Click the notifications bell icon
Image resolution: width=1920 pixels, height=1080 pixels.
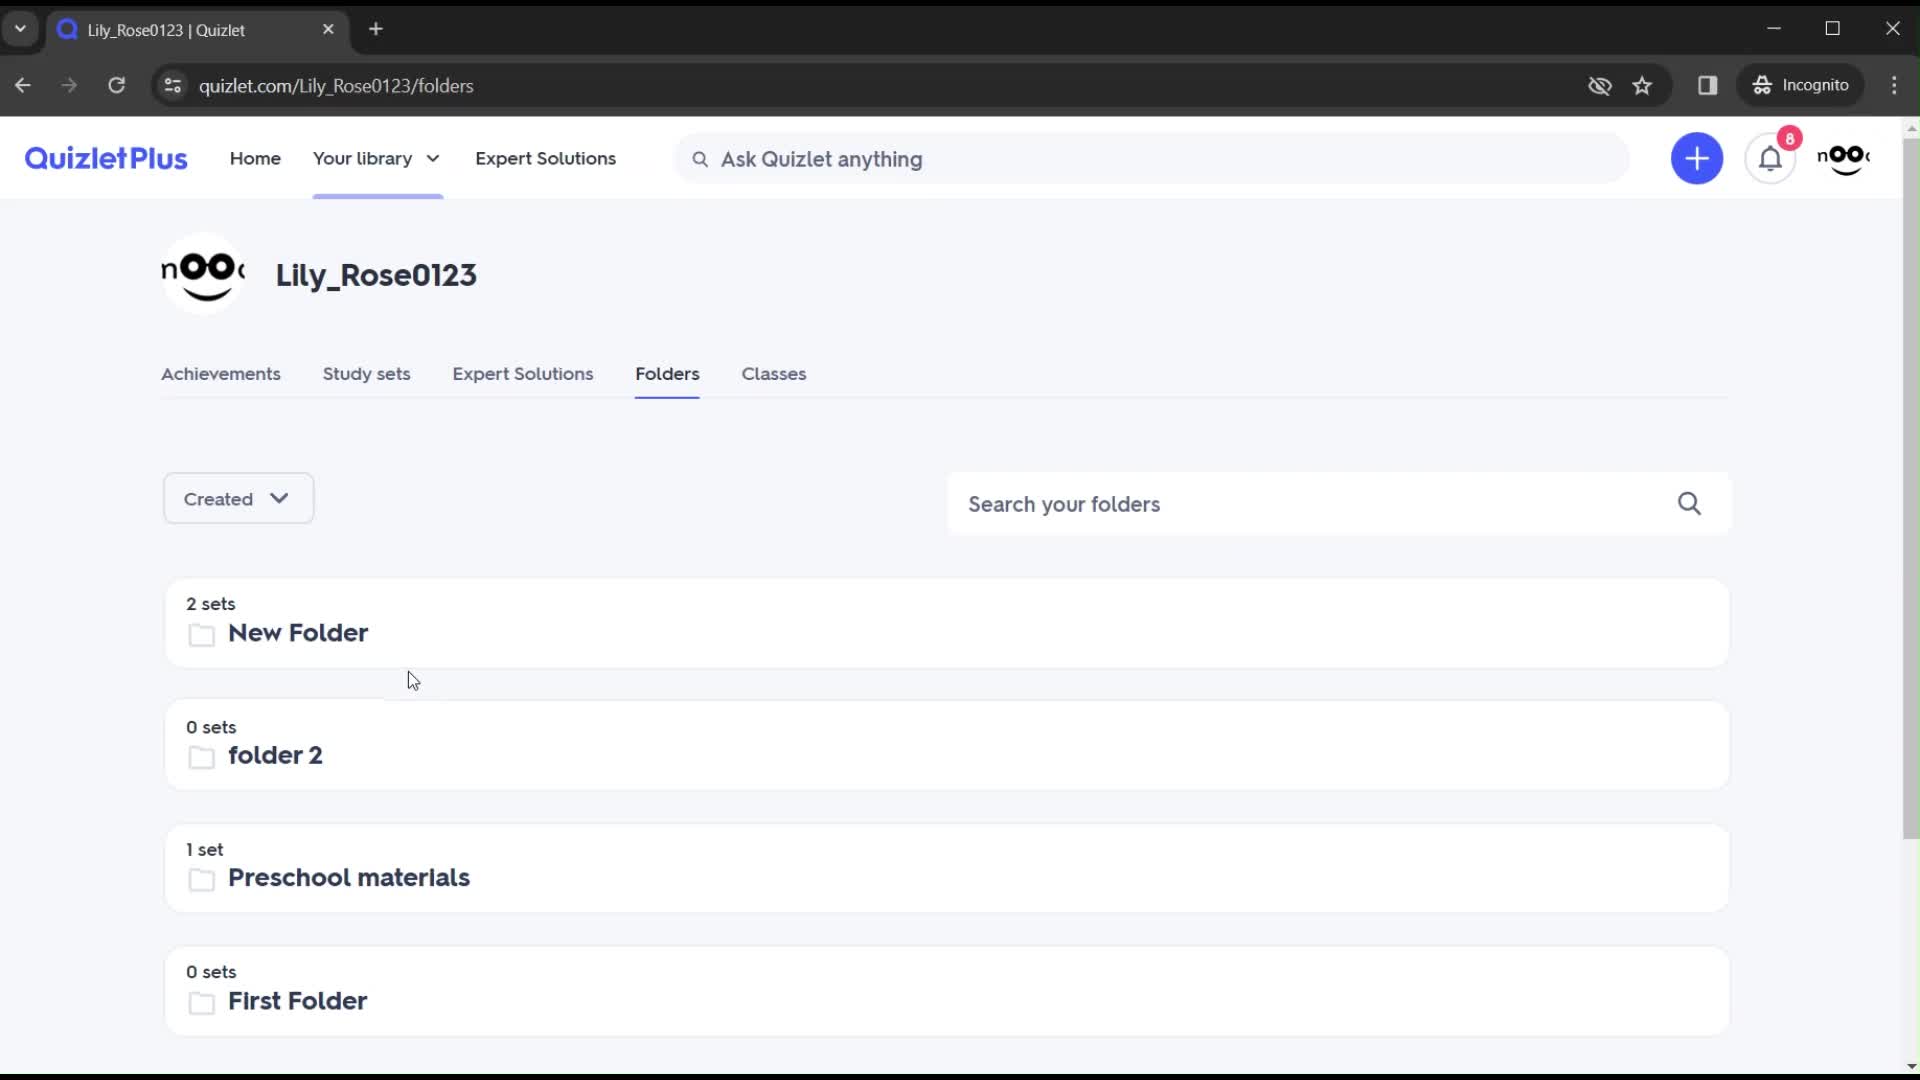point(1771,158)
